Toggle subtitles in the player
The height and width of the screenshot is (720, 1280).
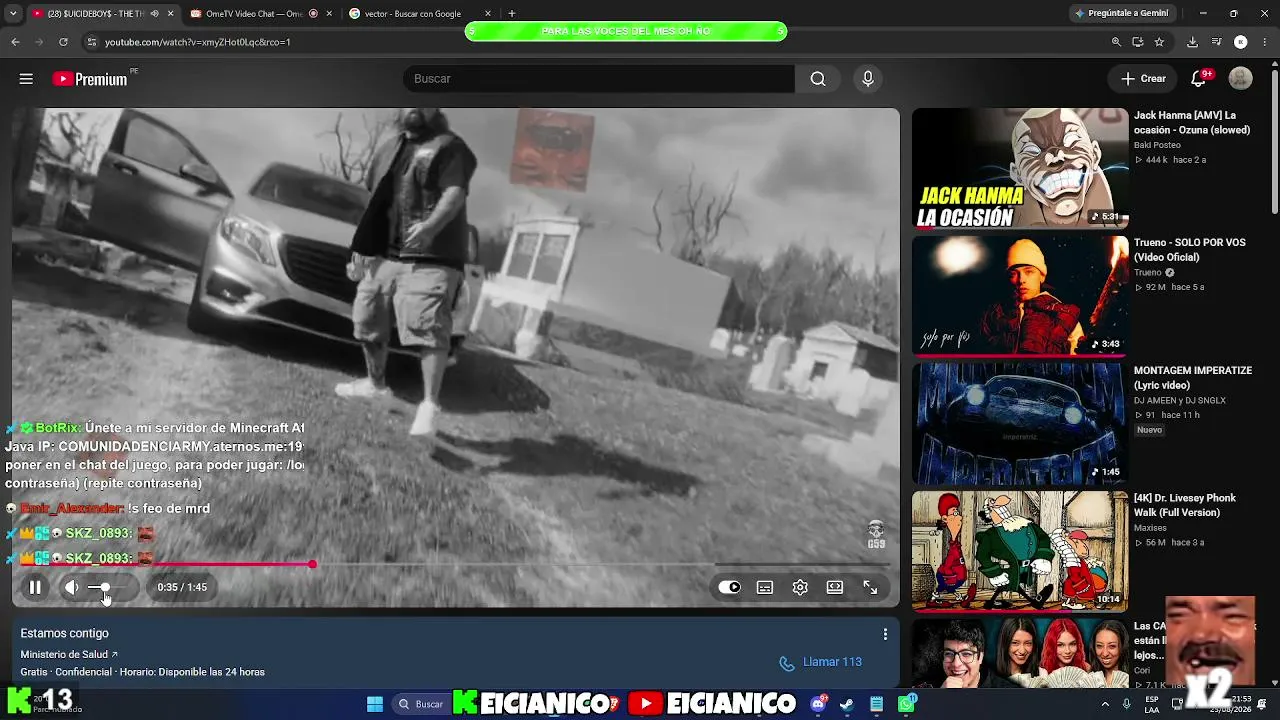point(765,587)
